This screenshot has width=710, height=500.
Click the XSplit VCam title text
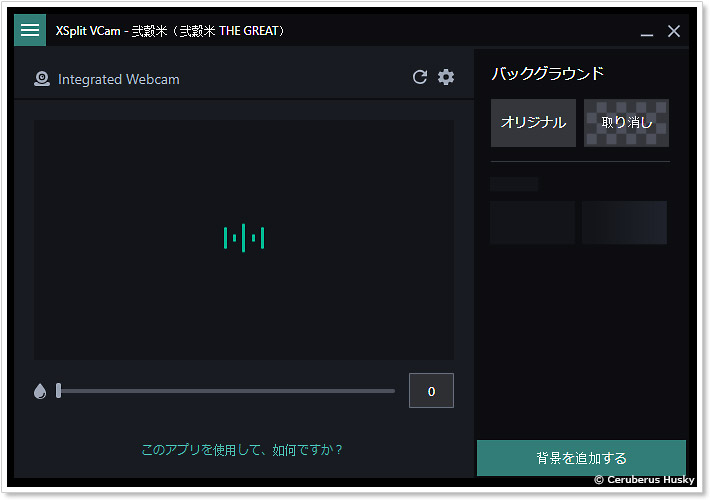click(170, 31)
